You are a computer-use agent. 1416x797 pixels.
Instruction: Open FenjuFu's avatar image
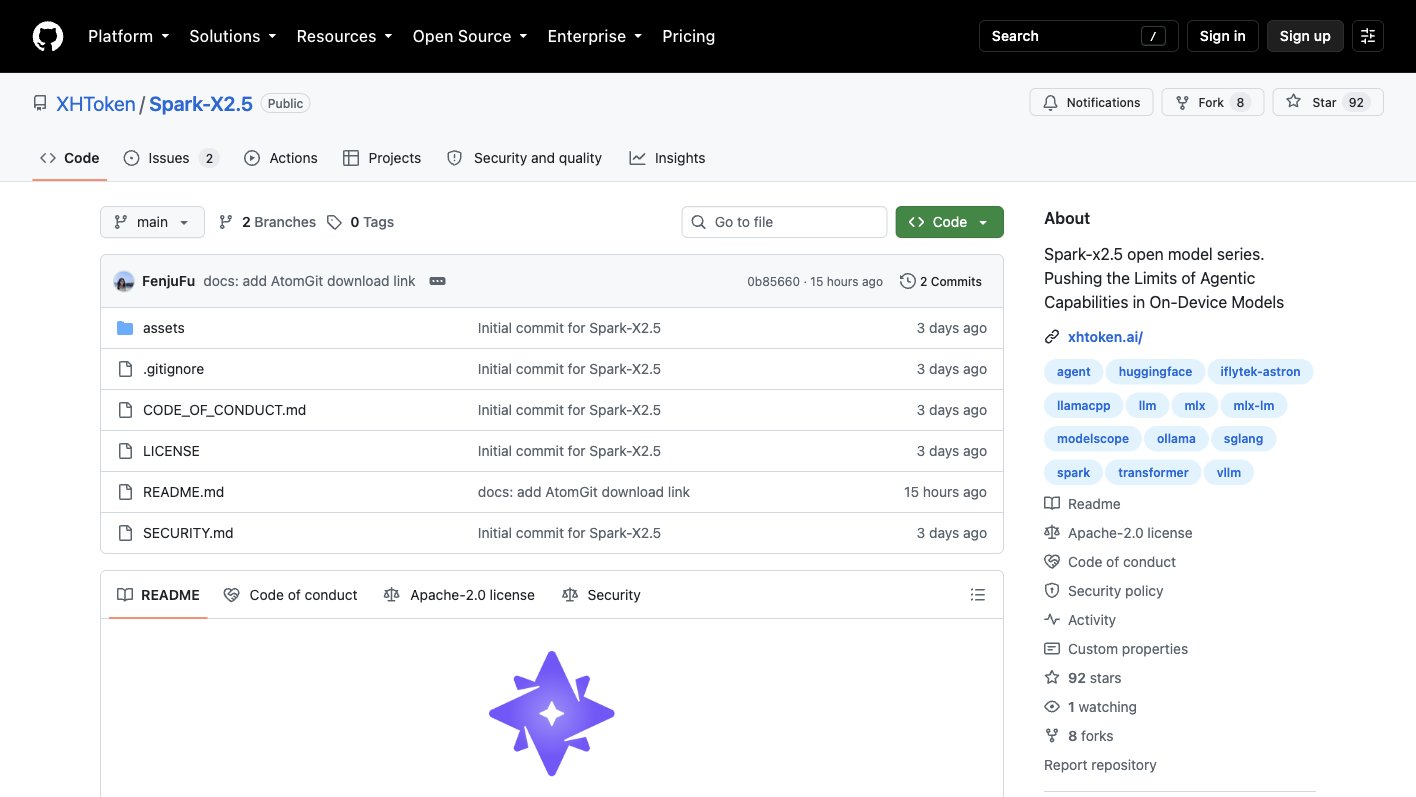[124, 281]
